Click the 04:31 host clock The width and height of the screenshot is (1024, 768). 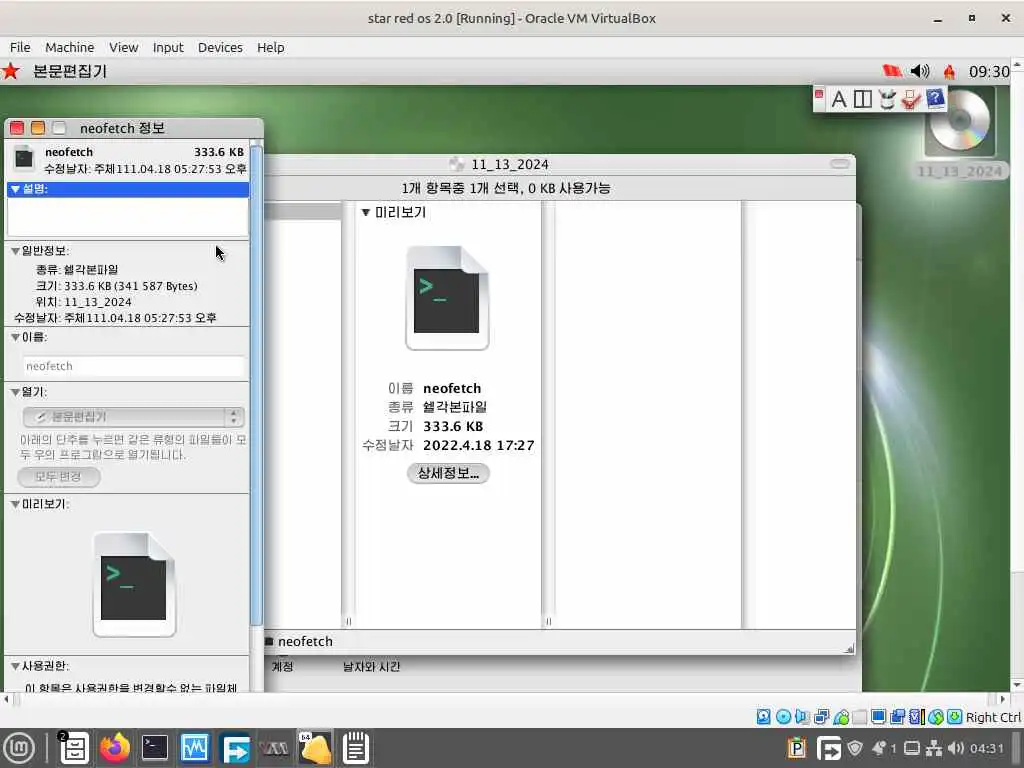986,748
